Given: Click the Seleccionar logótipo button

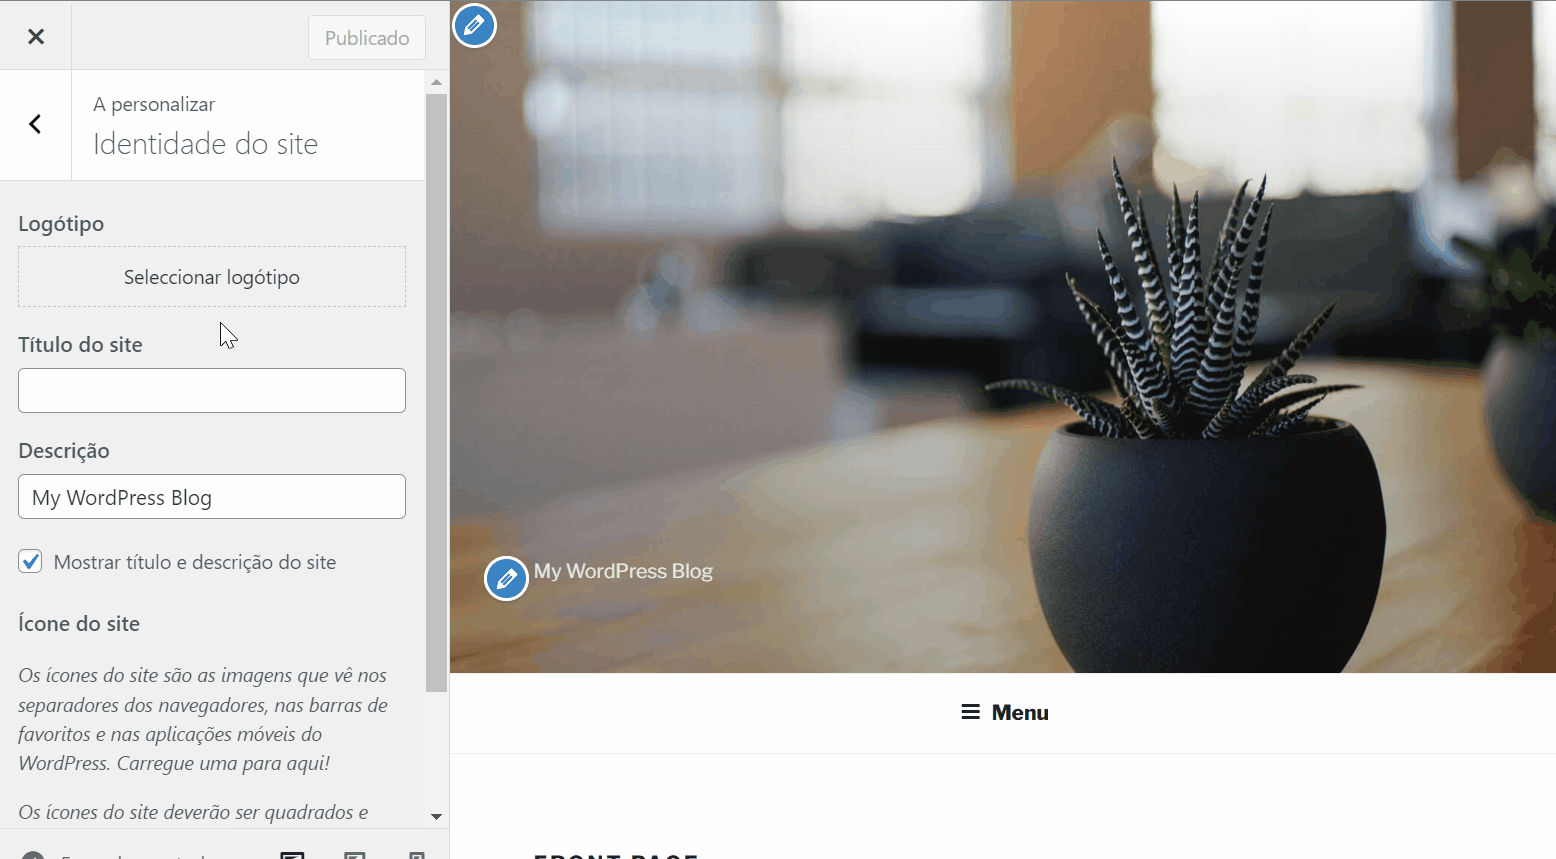Looking at the screenshot, I should tap(212, 277).
